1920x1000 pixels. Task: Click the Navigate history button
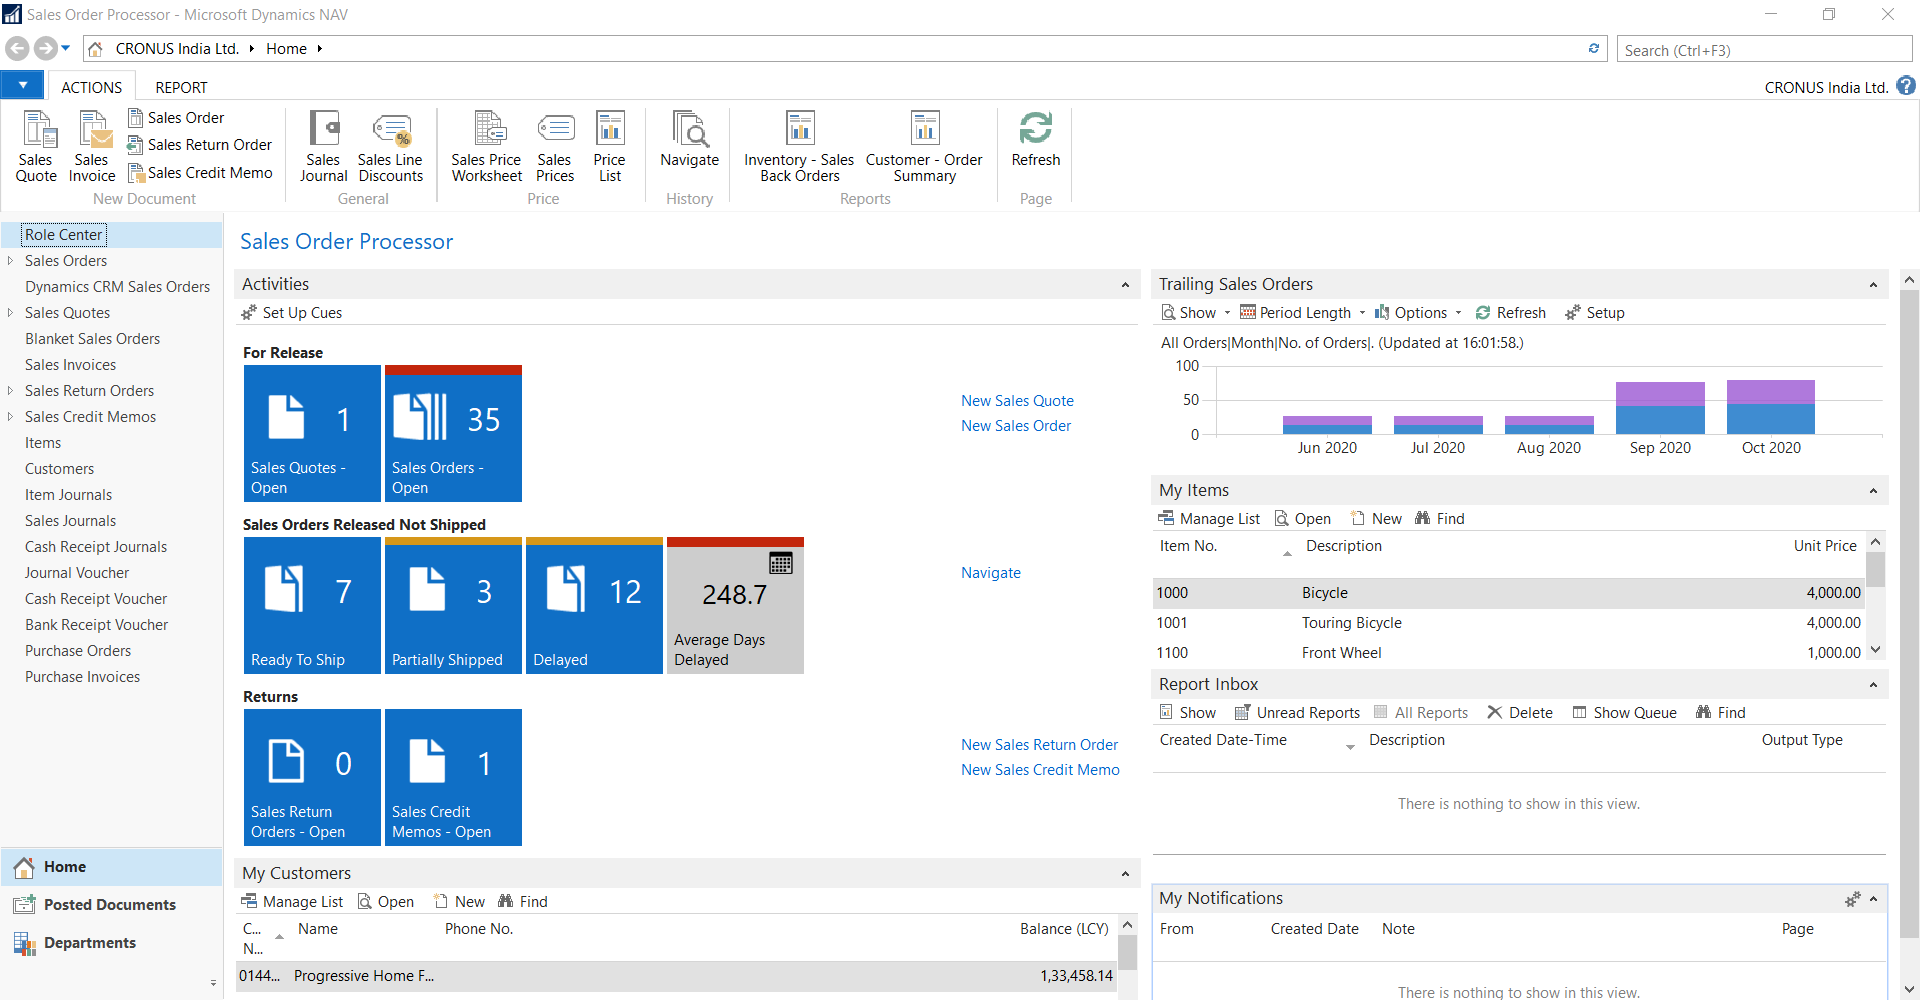click(x=689, y=138)
